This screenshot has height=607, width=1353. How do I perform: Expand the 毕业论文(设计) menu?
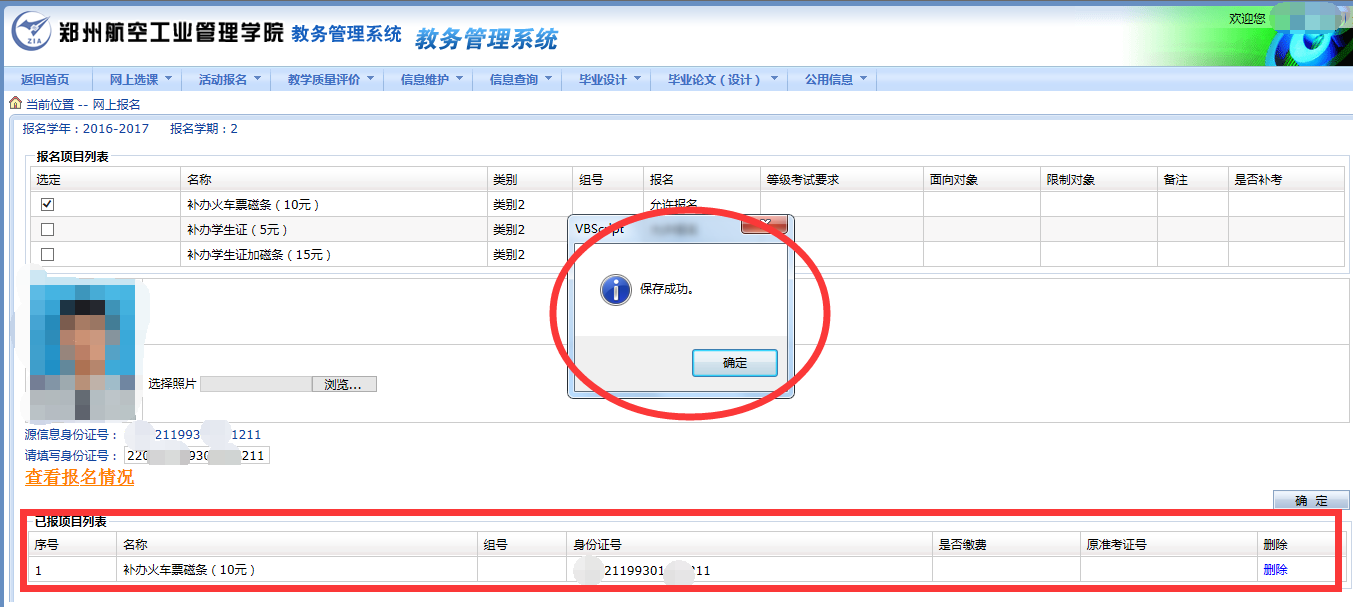(x=719, y=79)
